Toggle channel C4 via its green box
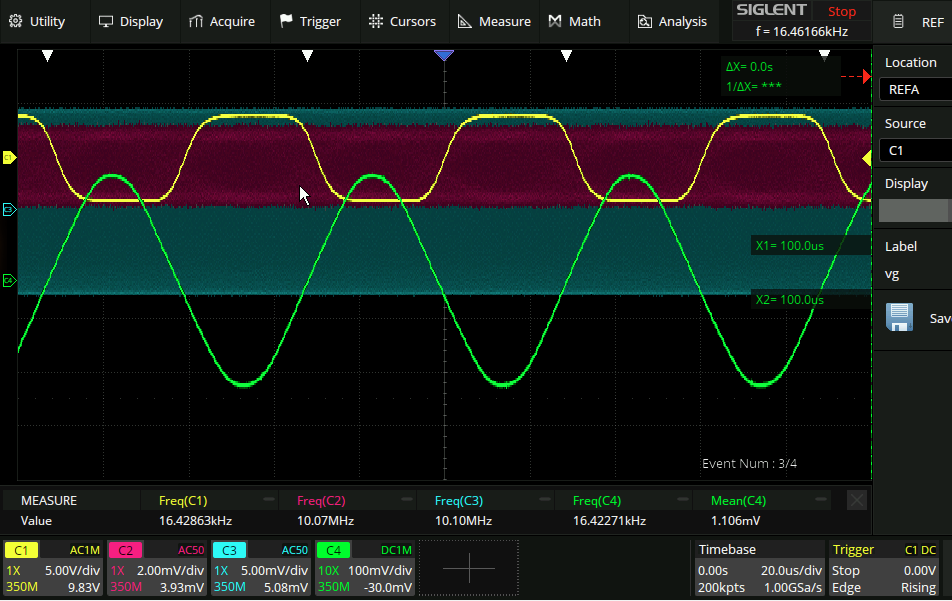Screen dimensions: 952x601 [x=334, y=550]
